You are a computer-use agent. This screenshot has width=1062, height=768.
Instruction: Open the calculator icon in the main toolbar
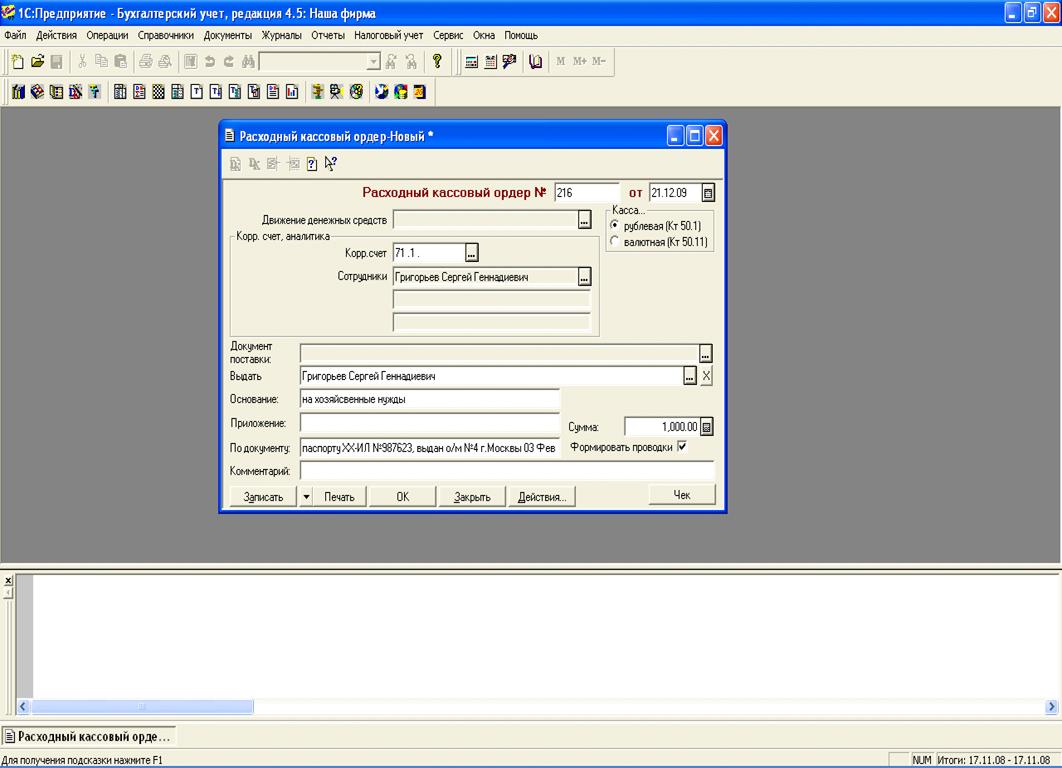[x=472, y=62]
